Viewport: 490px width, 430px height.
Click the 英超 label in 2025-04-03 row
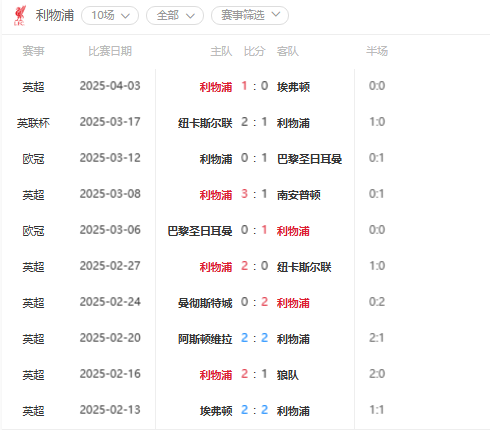(x=33, y=87)
